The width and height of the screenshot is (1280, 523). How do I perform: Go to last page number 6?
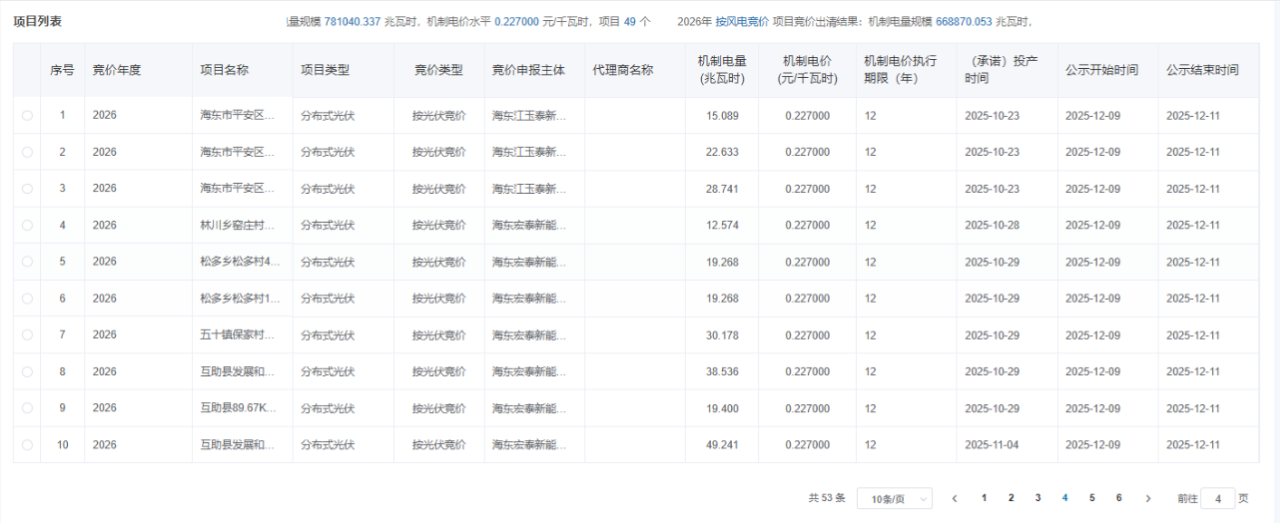pos(1119,498)
